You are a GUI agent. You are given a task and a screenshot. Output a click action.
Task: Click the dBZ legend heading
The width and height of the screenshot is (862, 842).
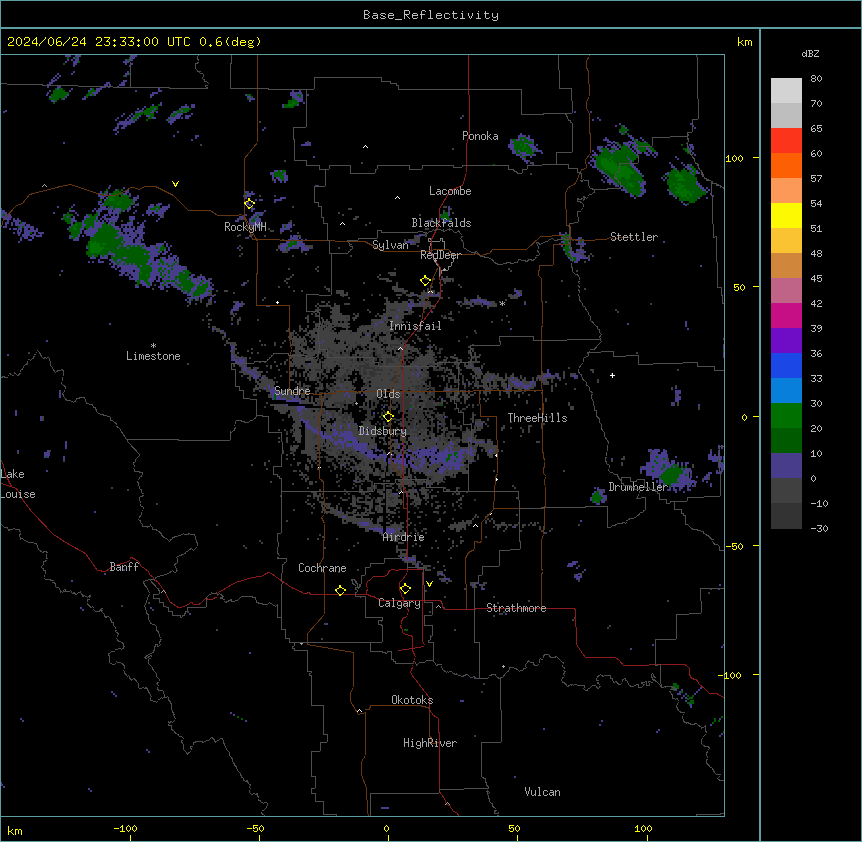pos(810,53)
